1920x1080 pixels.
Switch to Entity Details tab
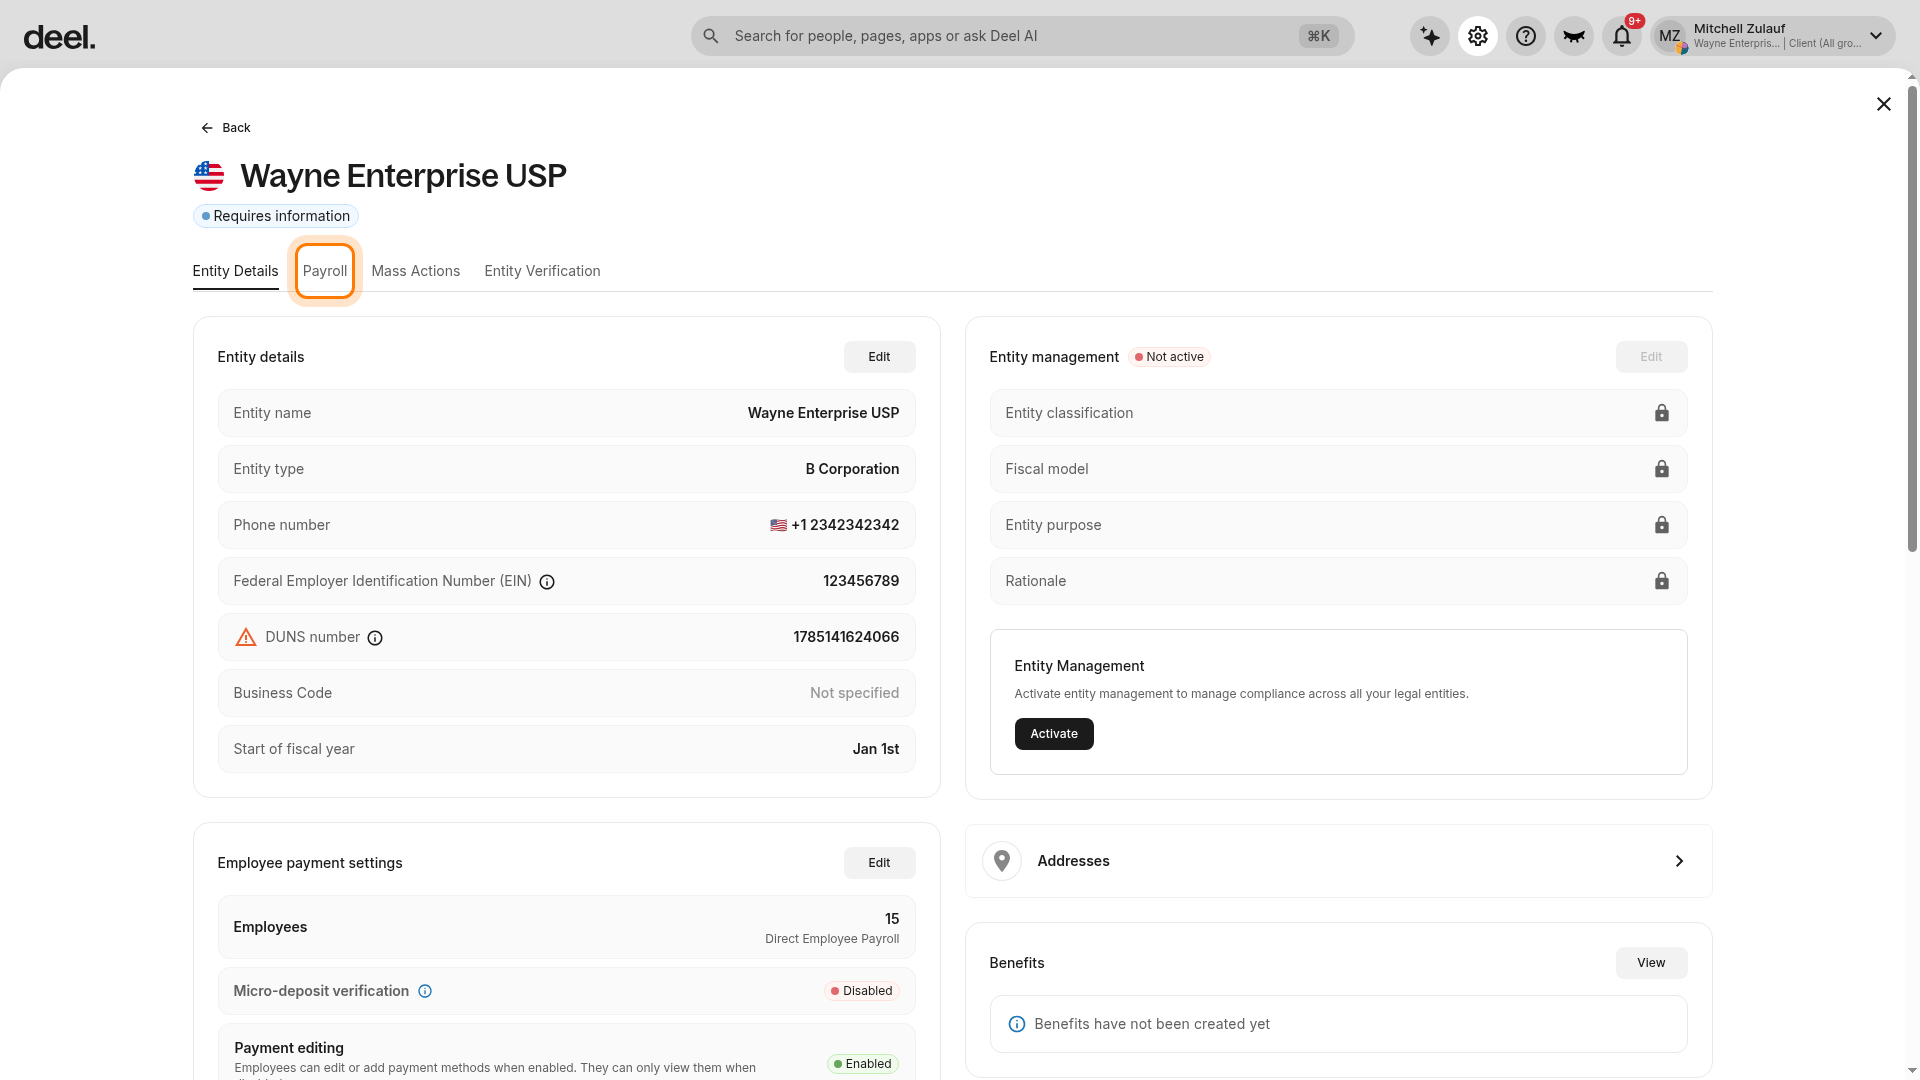[235, 271]
